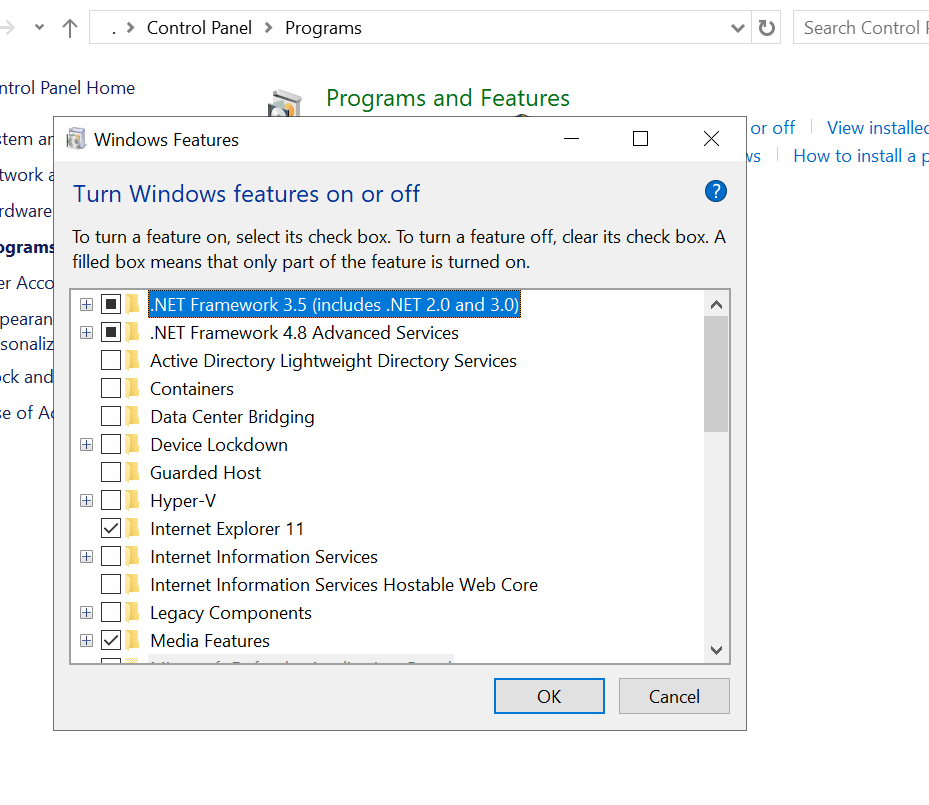Select Internet Information Services Hostable Web Core

click(344, 585)
